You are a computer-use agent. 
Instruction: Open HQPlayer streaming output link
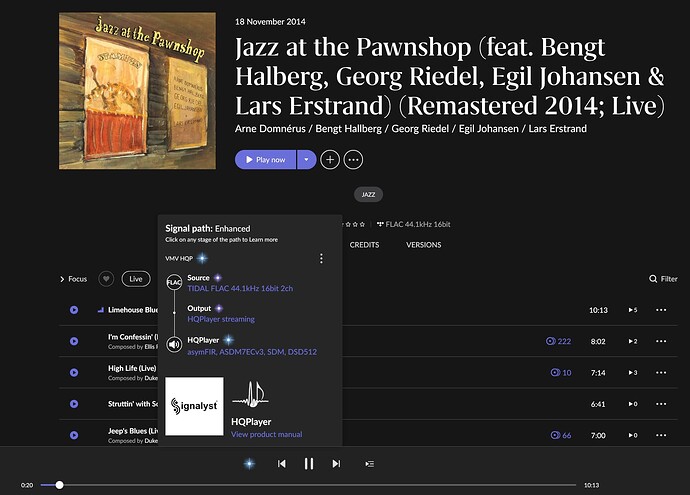(x=221, y=319)
